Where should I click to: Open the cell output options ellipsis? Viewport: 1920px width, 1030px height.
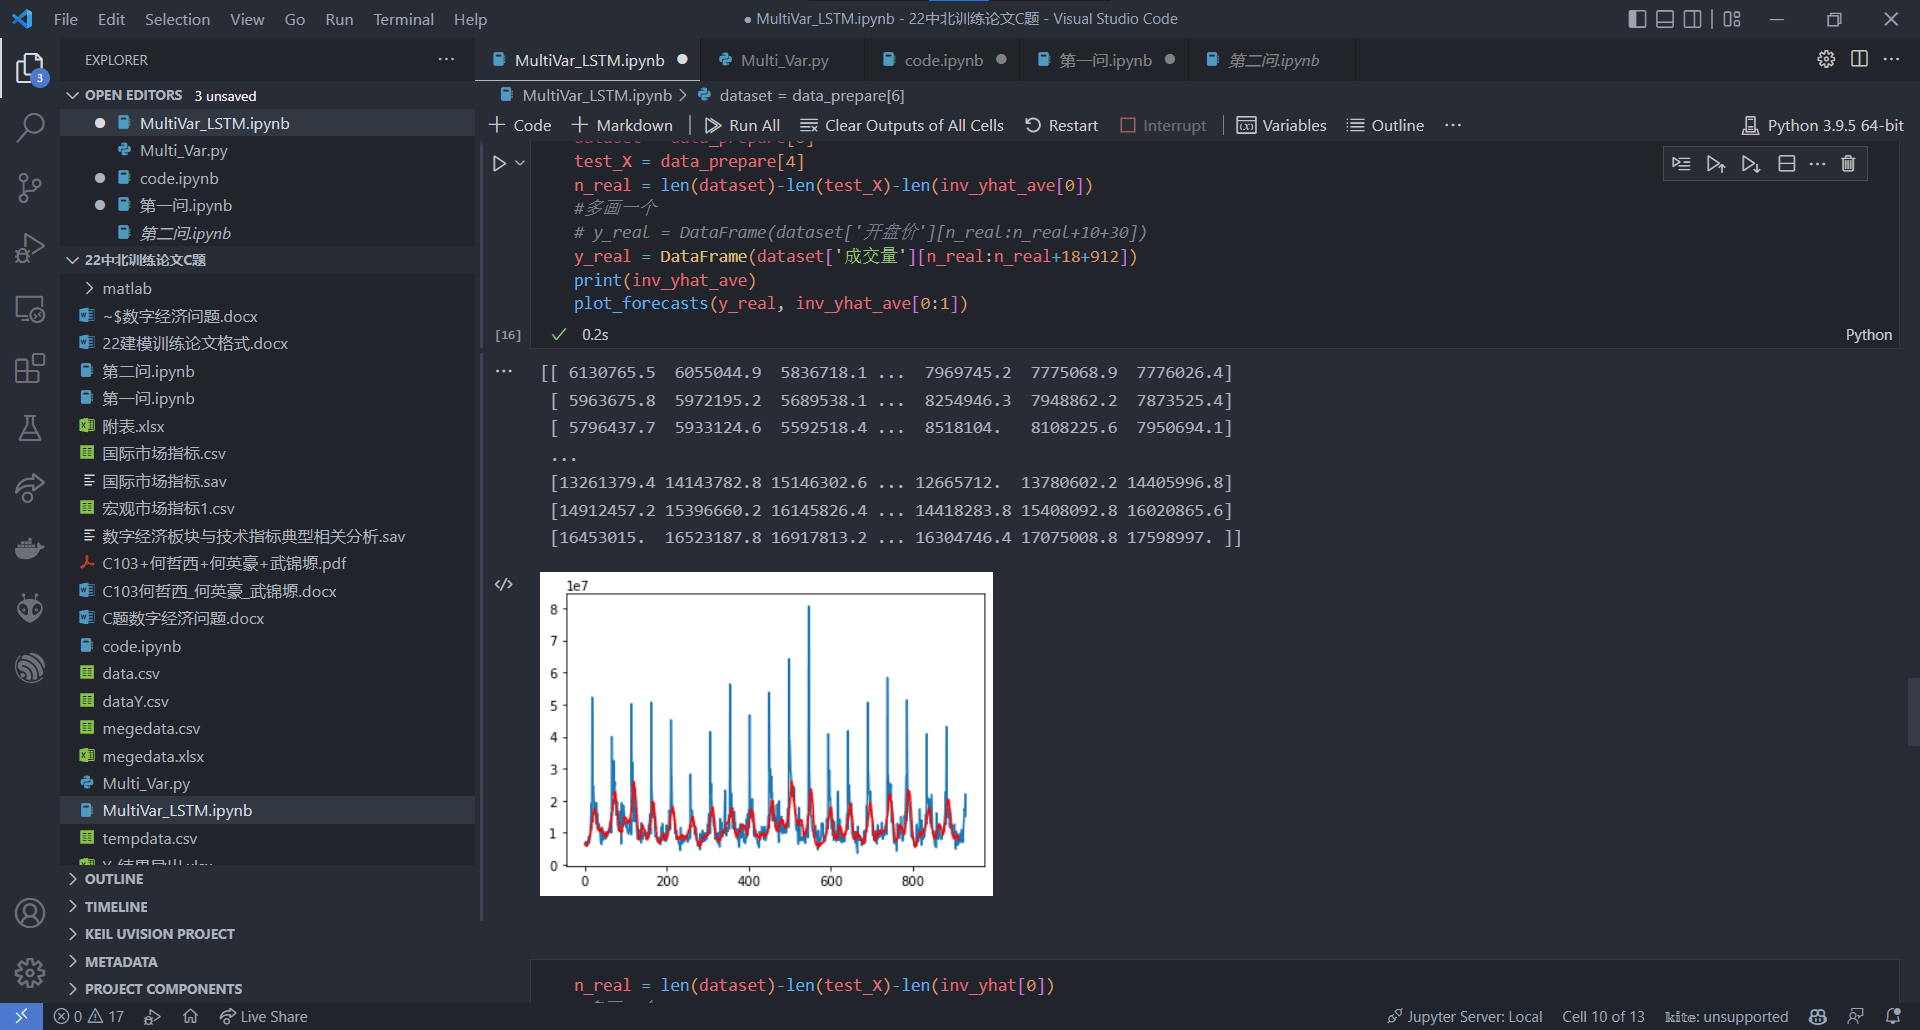[x=504, y=371]
